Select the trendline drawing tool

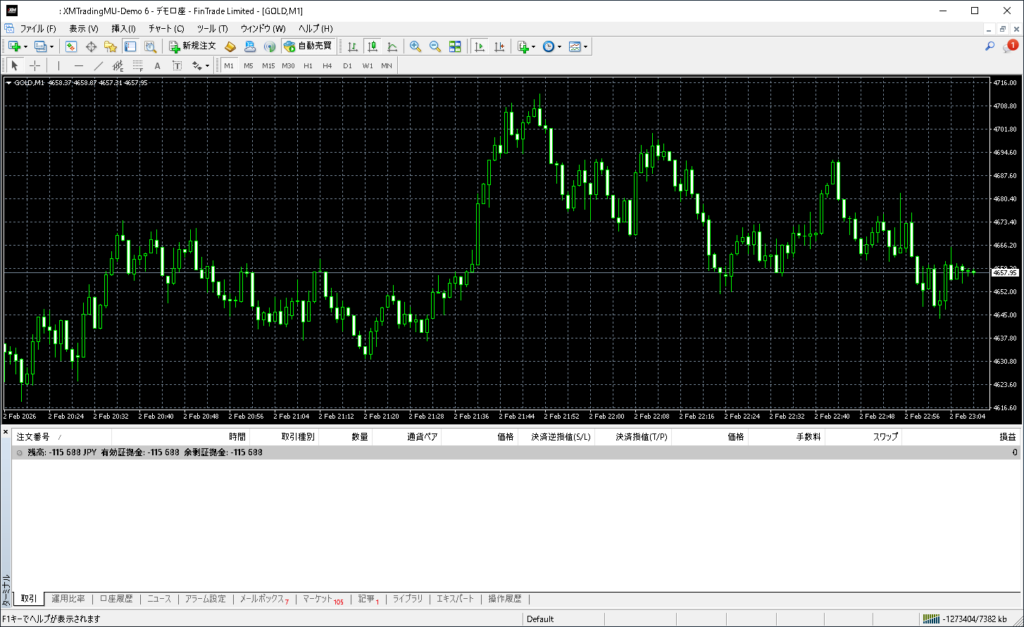click(x=98, y=65)
